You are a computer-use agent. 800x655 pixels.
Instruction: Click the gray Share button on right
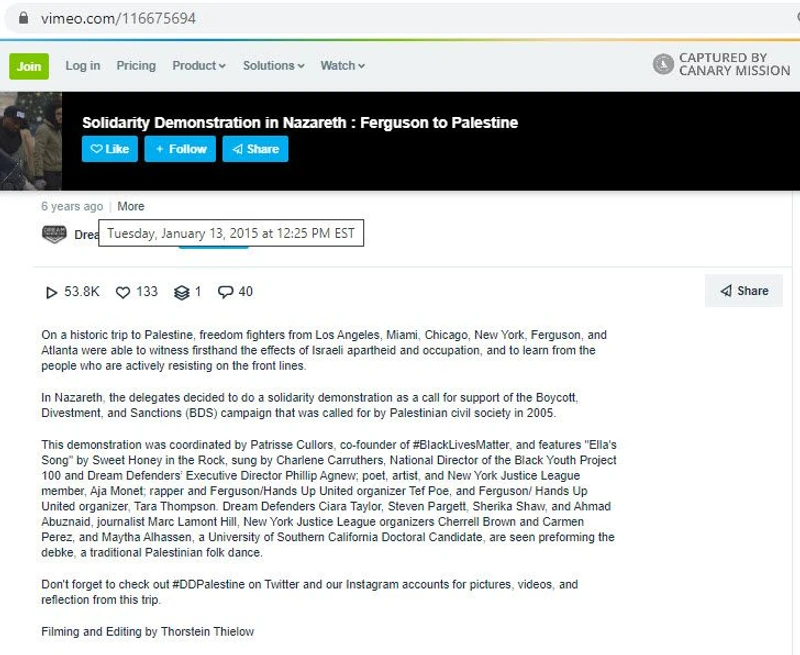(x=744, y=291)
